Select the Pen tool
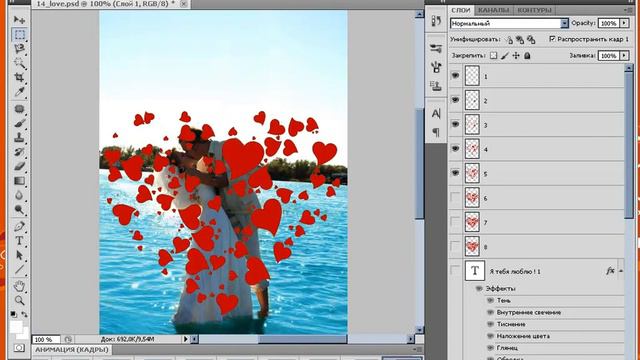The width and height of the screenshot is (640, 360). pyautogui.click(x=19, y=226)
